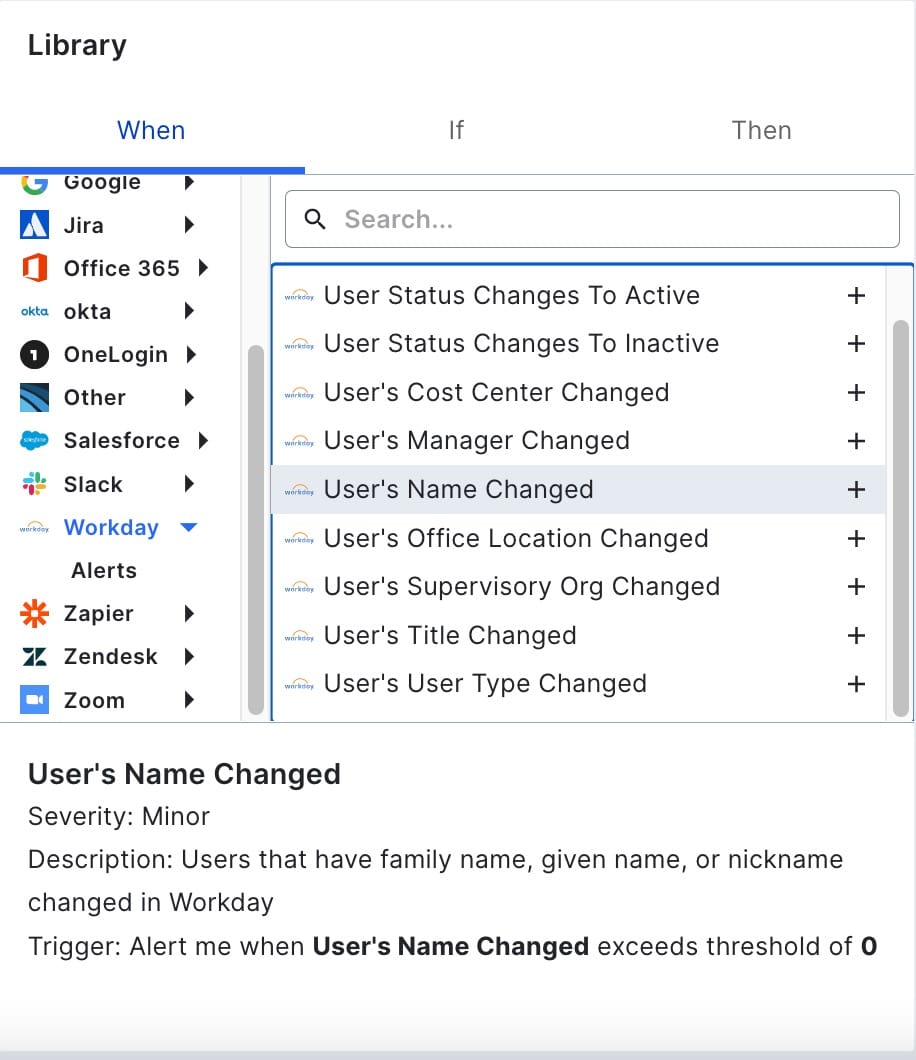Select User Status Changes To Inactive row

pyautogui.click(x=579, y=343)
